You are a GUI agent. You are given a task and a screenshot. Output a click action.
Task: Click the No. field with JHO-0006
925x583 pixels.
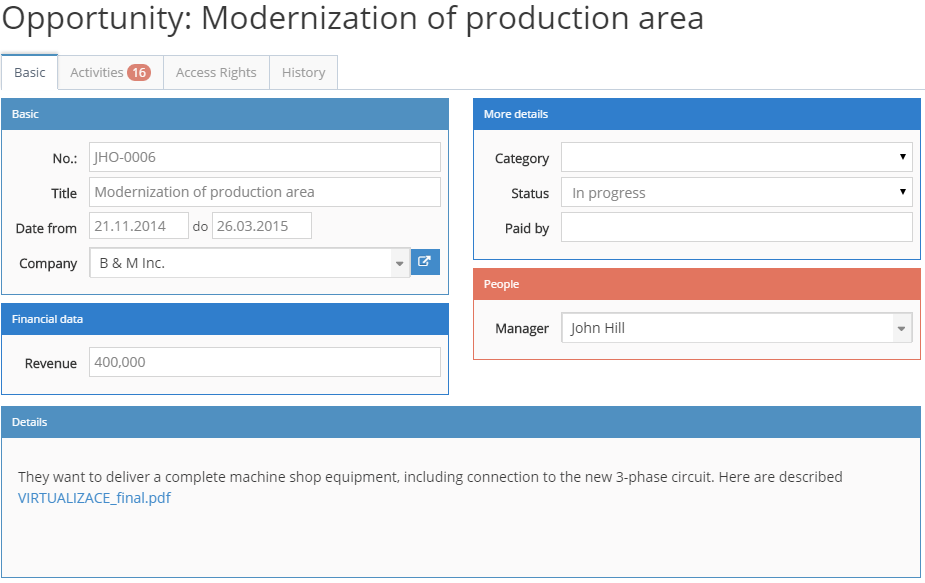pyautogui.click(x=265, y=157)
